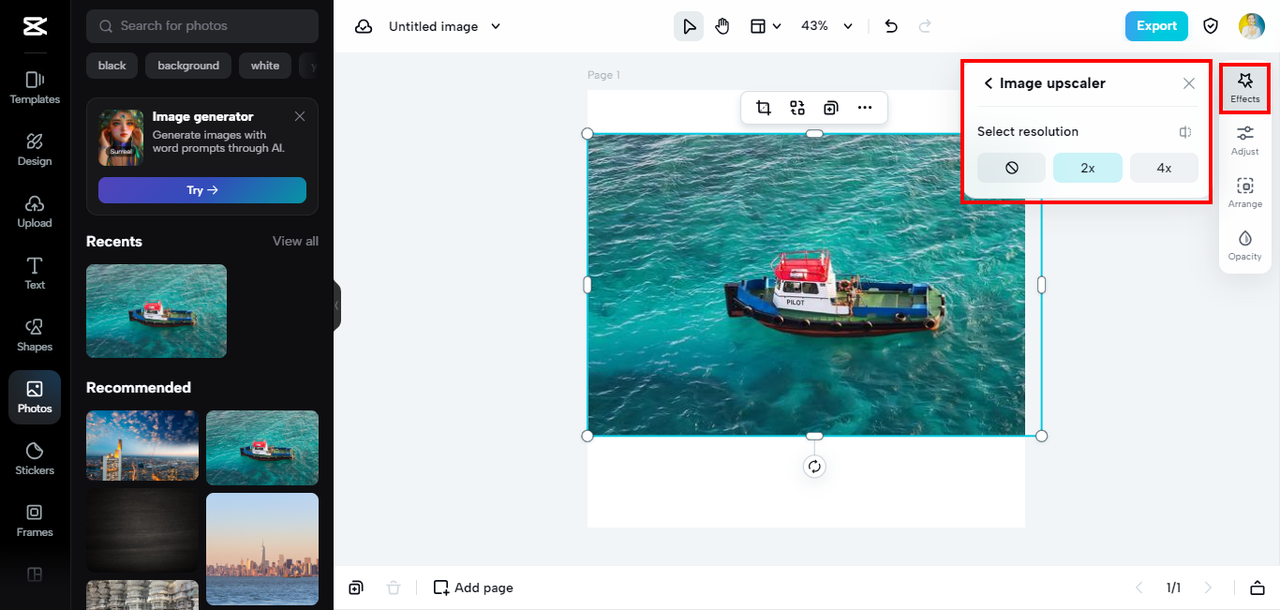
Task: Open the user profile avatar
Action: click(x=1252, y=27)
